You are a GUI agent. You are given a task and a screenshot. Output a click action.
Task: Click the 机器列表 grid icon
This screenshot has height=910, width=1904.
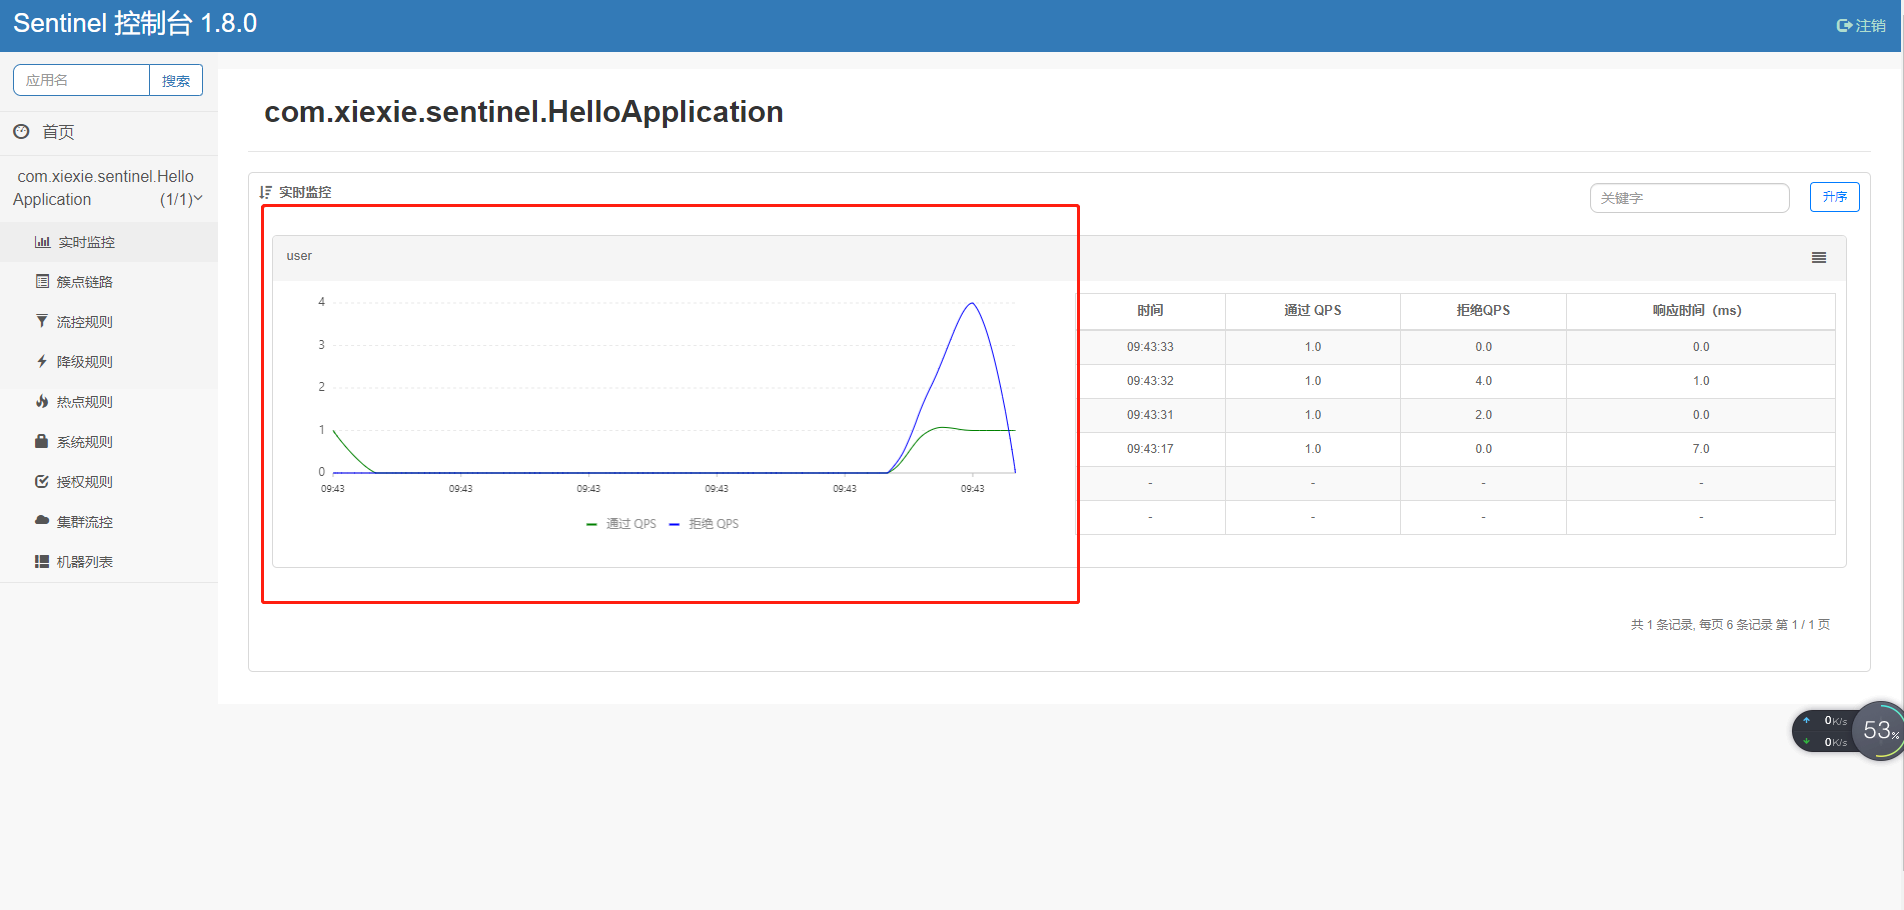point(42,561)
